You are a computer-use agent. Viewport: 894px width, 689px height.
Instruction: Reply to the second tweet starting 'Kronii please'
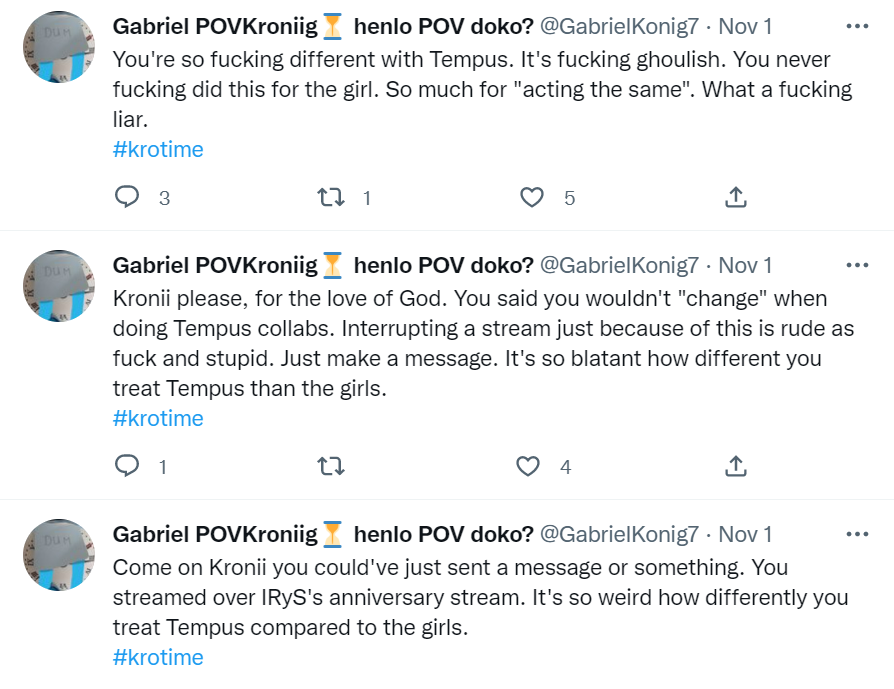click(x=127, y=466)
